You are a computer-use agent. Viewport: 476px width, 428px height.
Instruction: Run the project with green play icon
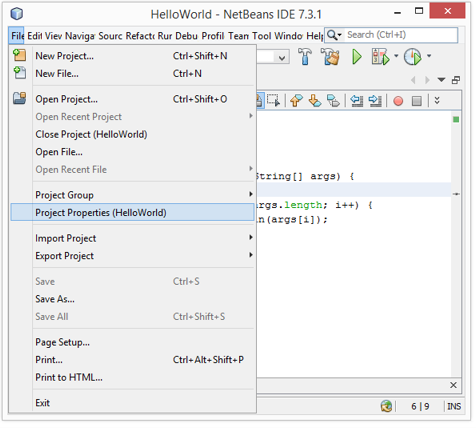[357, 57]
